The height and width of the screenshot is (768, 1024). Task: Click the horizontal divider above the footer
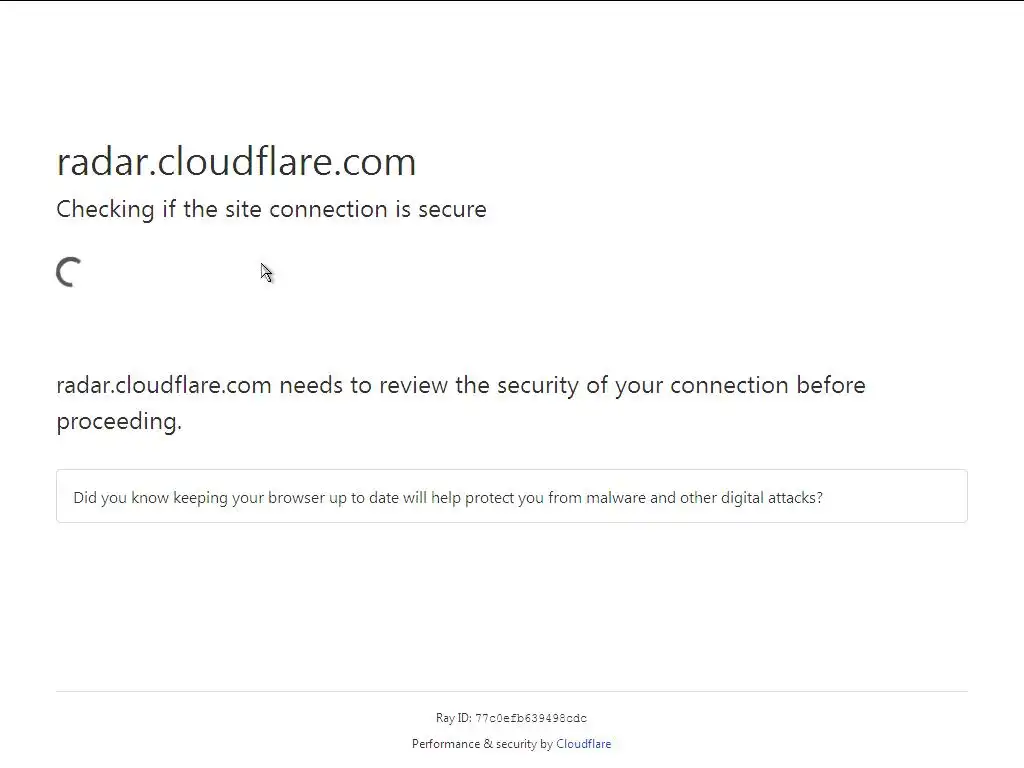[x=512, y=691]
